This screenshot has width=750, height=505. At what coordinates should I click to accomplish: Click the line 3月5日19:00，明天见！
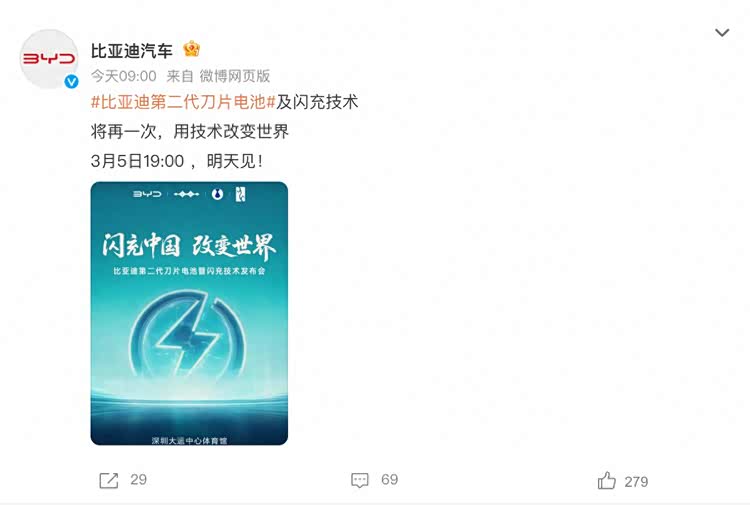[x=177, y=161]
